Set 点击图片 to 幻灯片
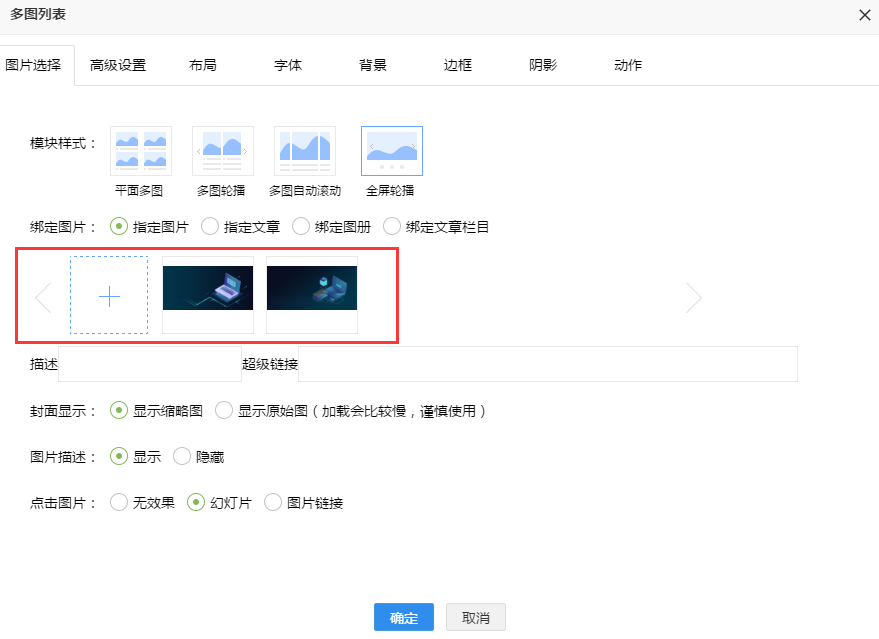Screen dimensions: 879x639 click(x=196, y=502)
